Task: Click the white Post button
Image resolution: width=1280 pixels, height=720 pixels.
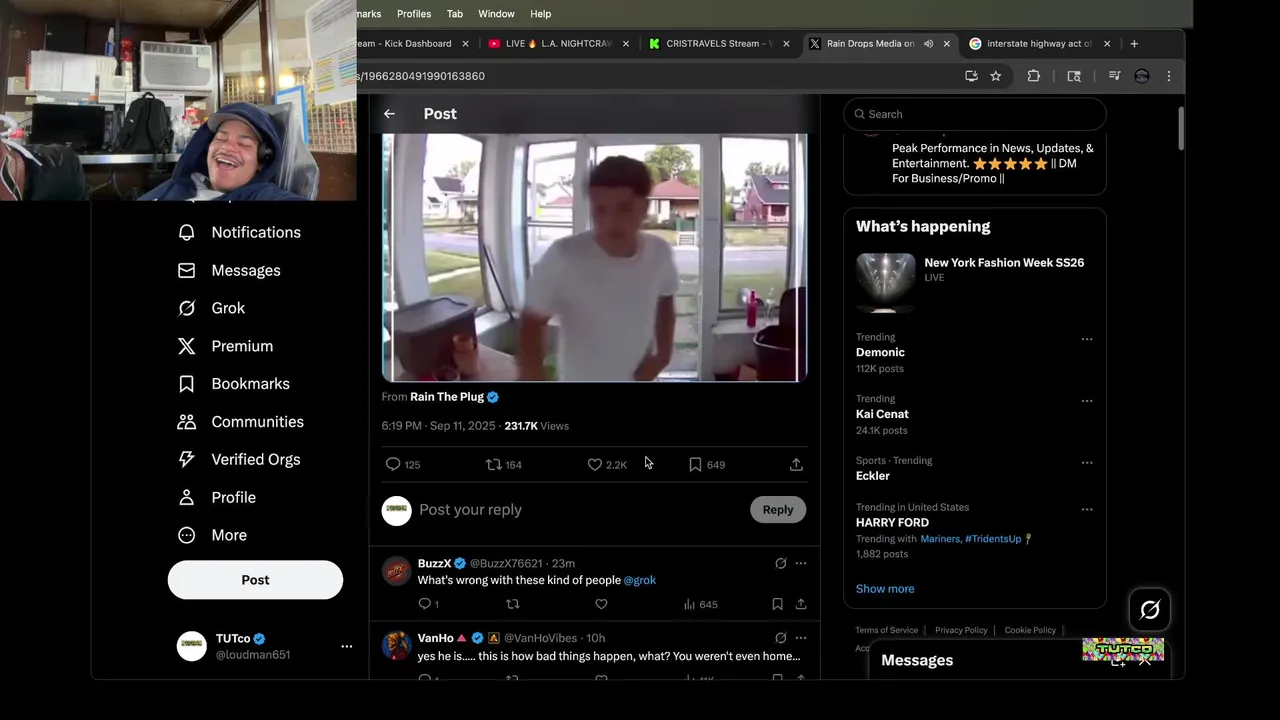Action: tap(255, 580)
